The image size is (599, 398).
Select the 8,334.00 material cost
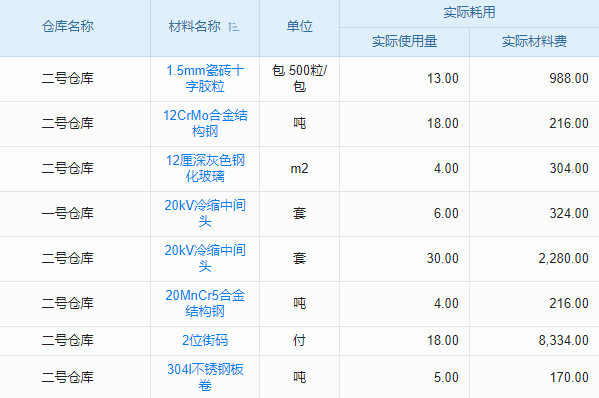(x=563, y=340)
